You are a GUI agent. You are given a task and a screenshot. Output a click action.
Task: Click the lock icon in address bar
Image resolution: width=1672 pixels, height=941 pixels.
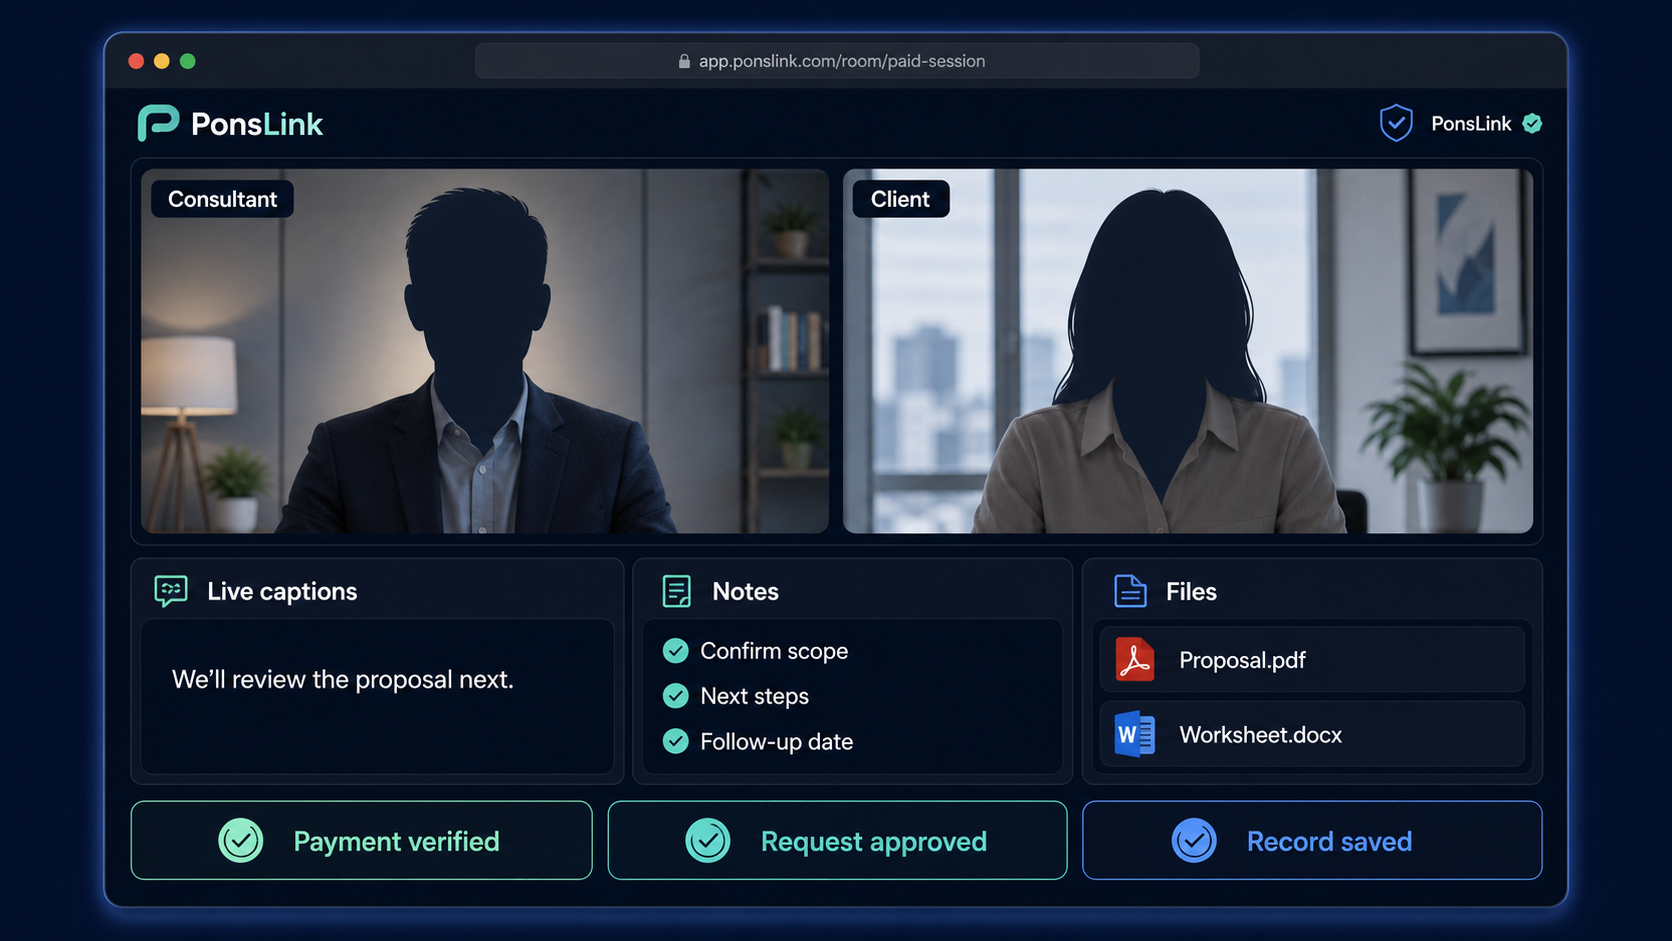pyautogui.click(x=684, y=61)
